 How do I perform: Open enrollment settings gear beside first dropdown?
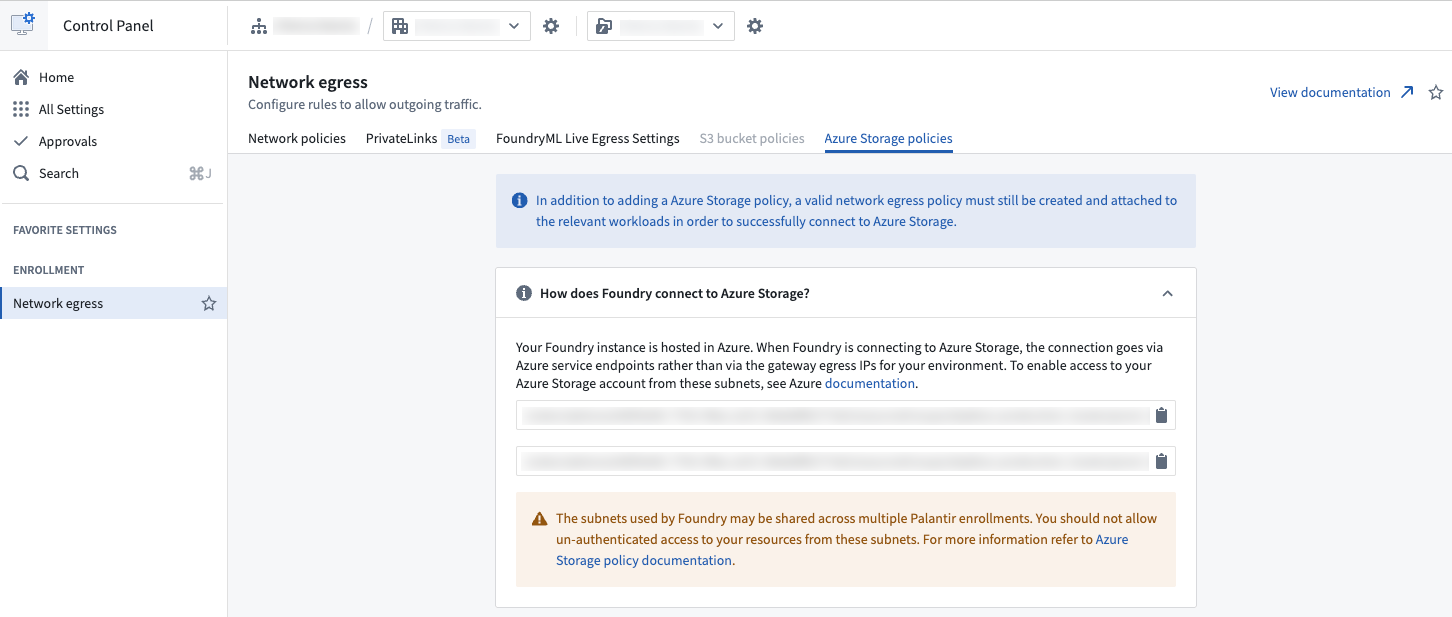[x=551, y=26]
